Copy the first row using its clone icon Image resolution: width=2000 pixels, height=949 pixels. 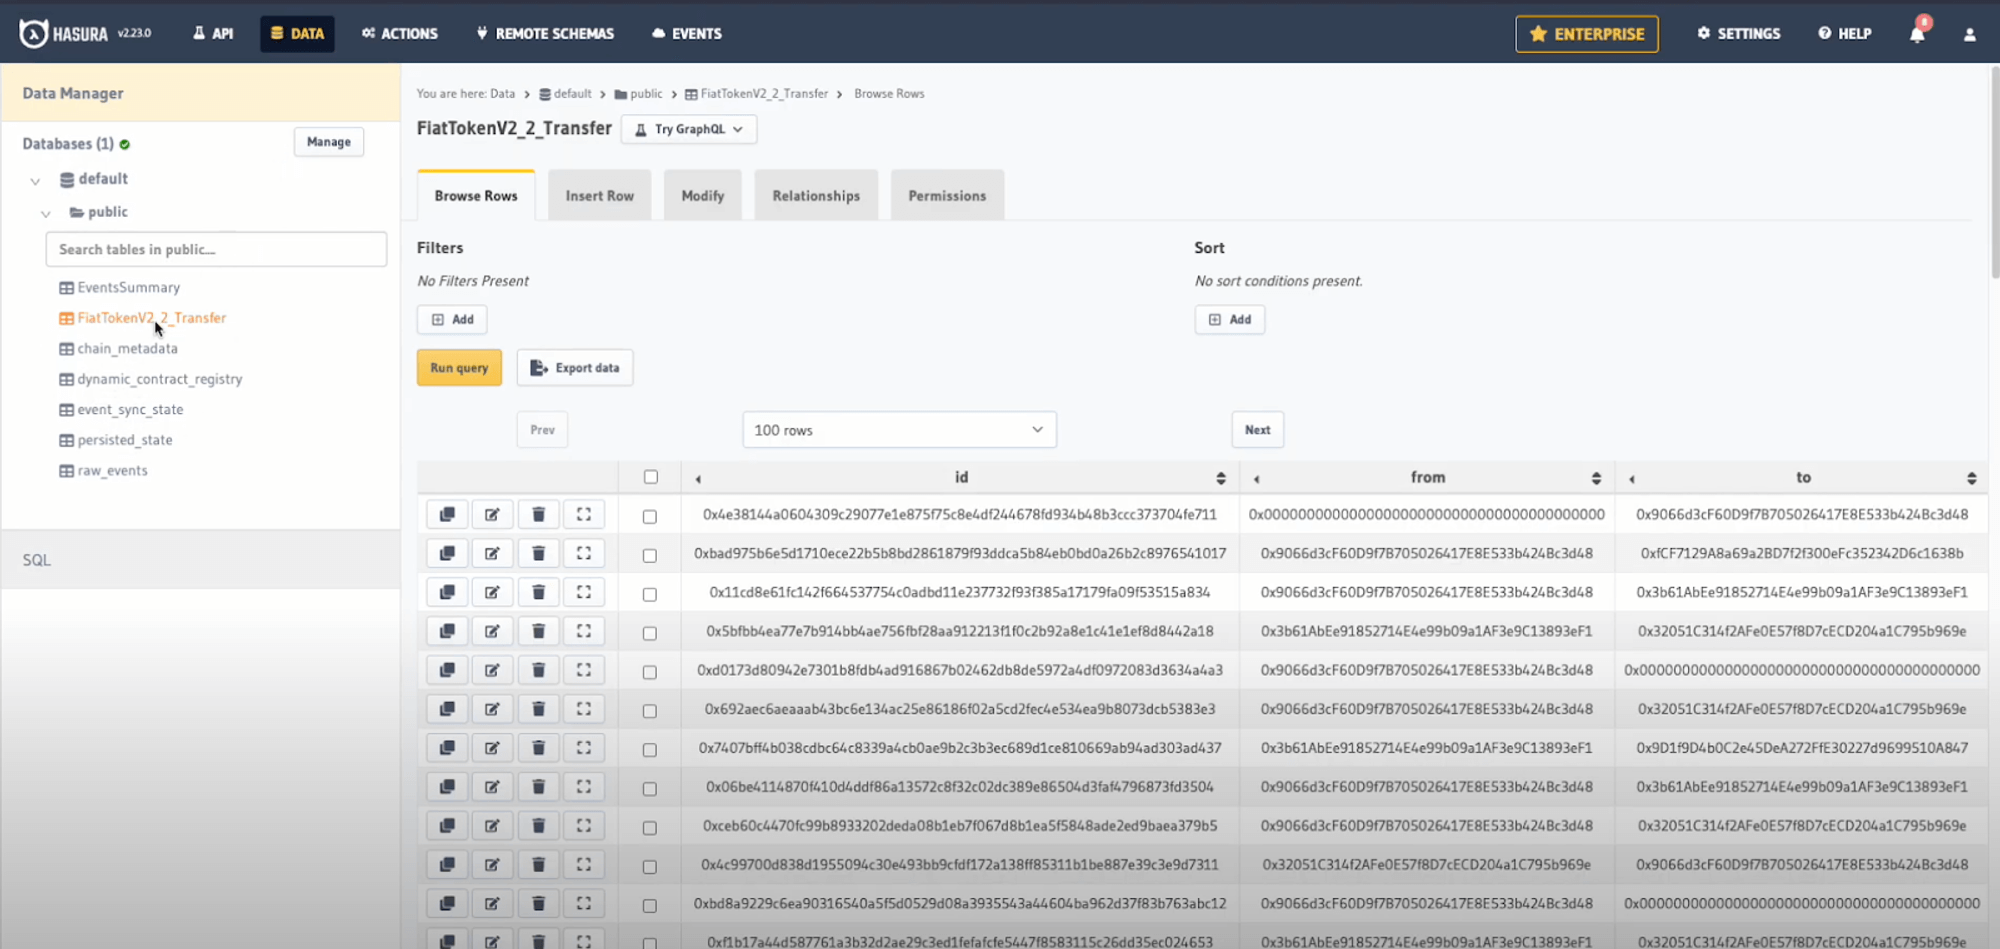[x=447, y=514]
